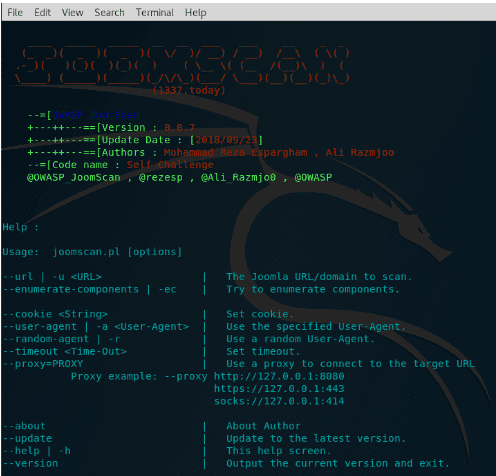Click the '(1337.today)' text under banner

click(189, 90)
